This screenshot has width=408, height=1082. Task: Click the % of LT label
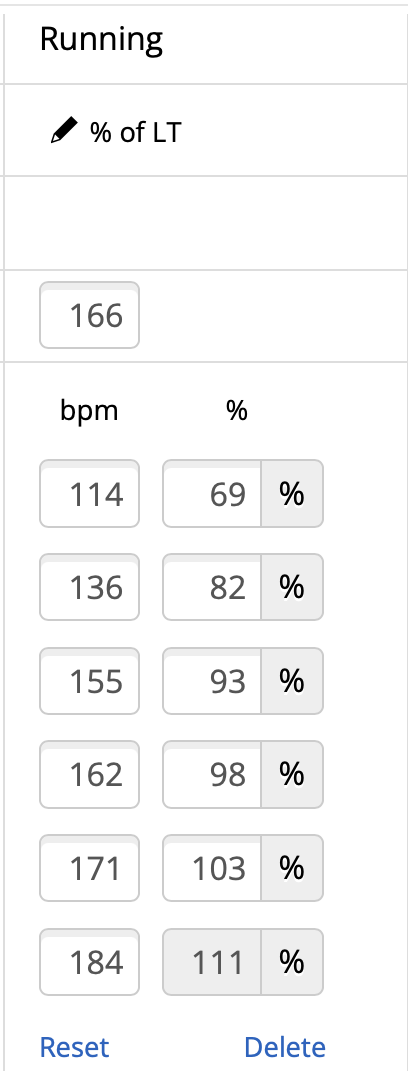click(135, 132)
